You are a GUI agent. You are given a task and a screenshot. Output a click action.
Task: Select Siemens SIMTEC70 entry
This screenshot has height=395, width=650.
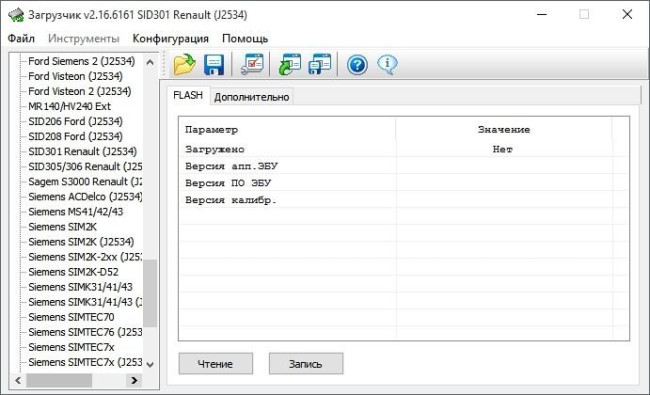pos(71,317)
